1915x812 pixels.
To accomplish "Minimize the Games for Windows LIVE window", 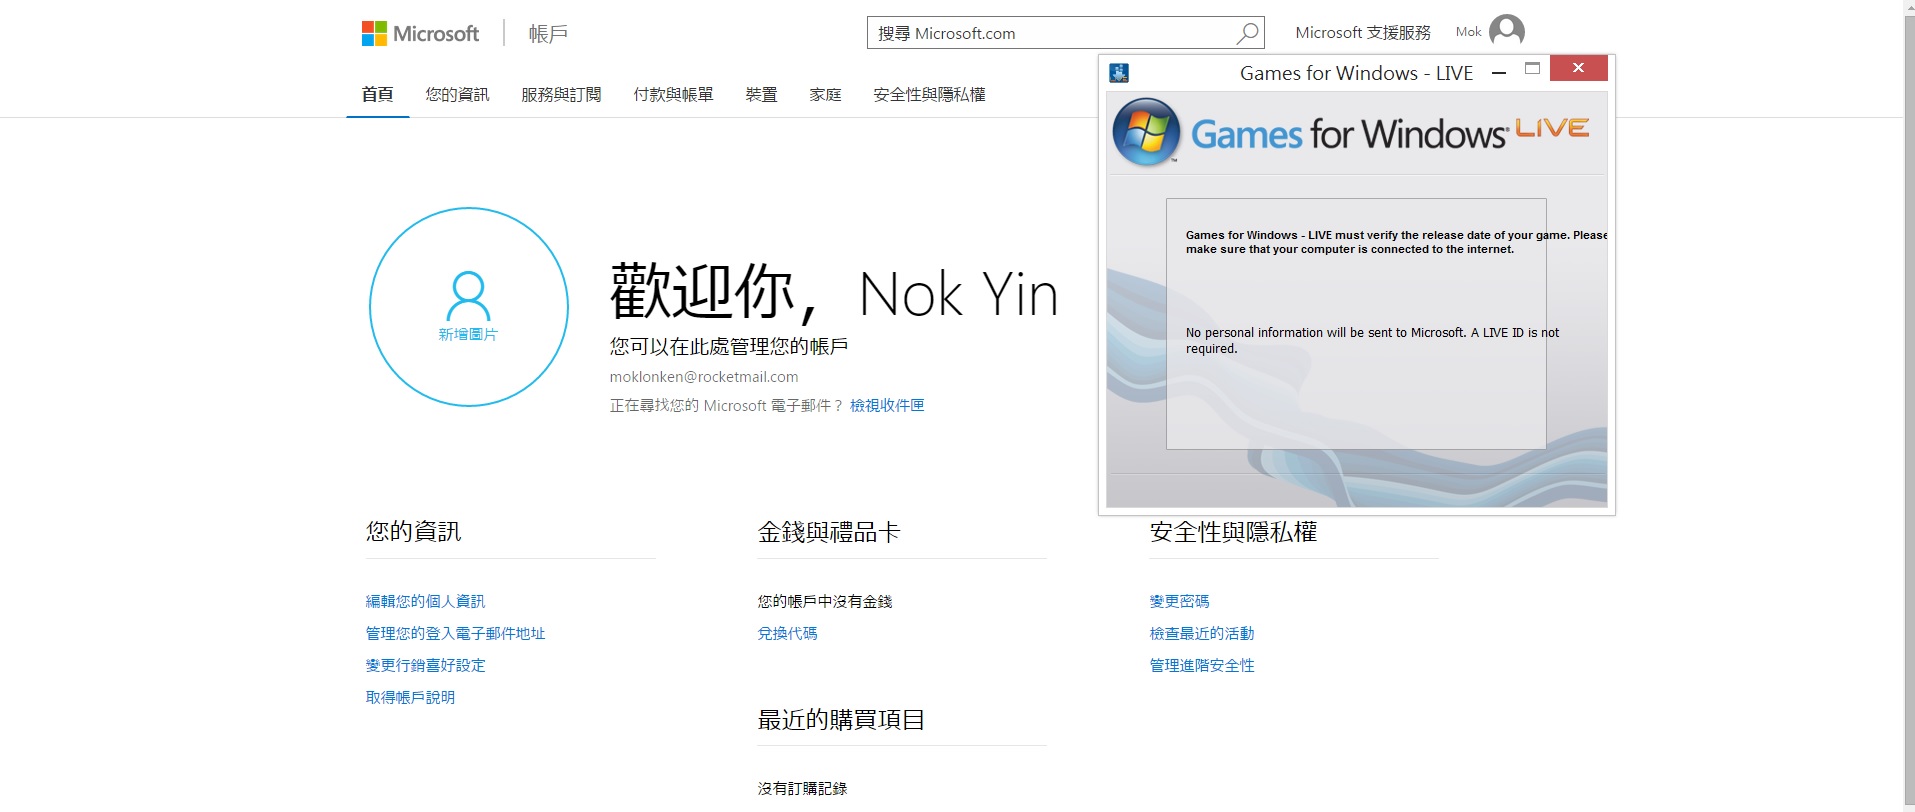I will pyautogui.click(x=1498, y=72).
